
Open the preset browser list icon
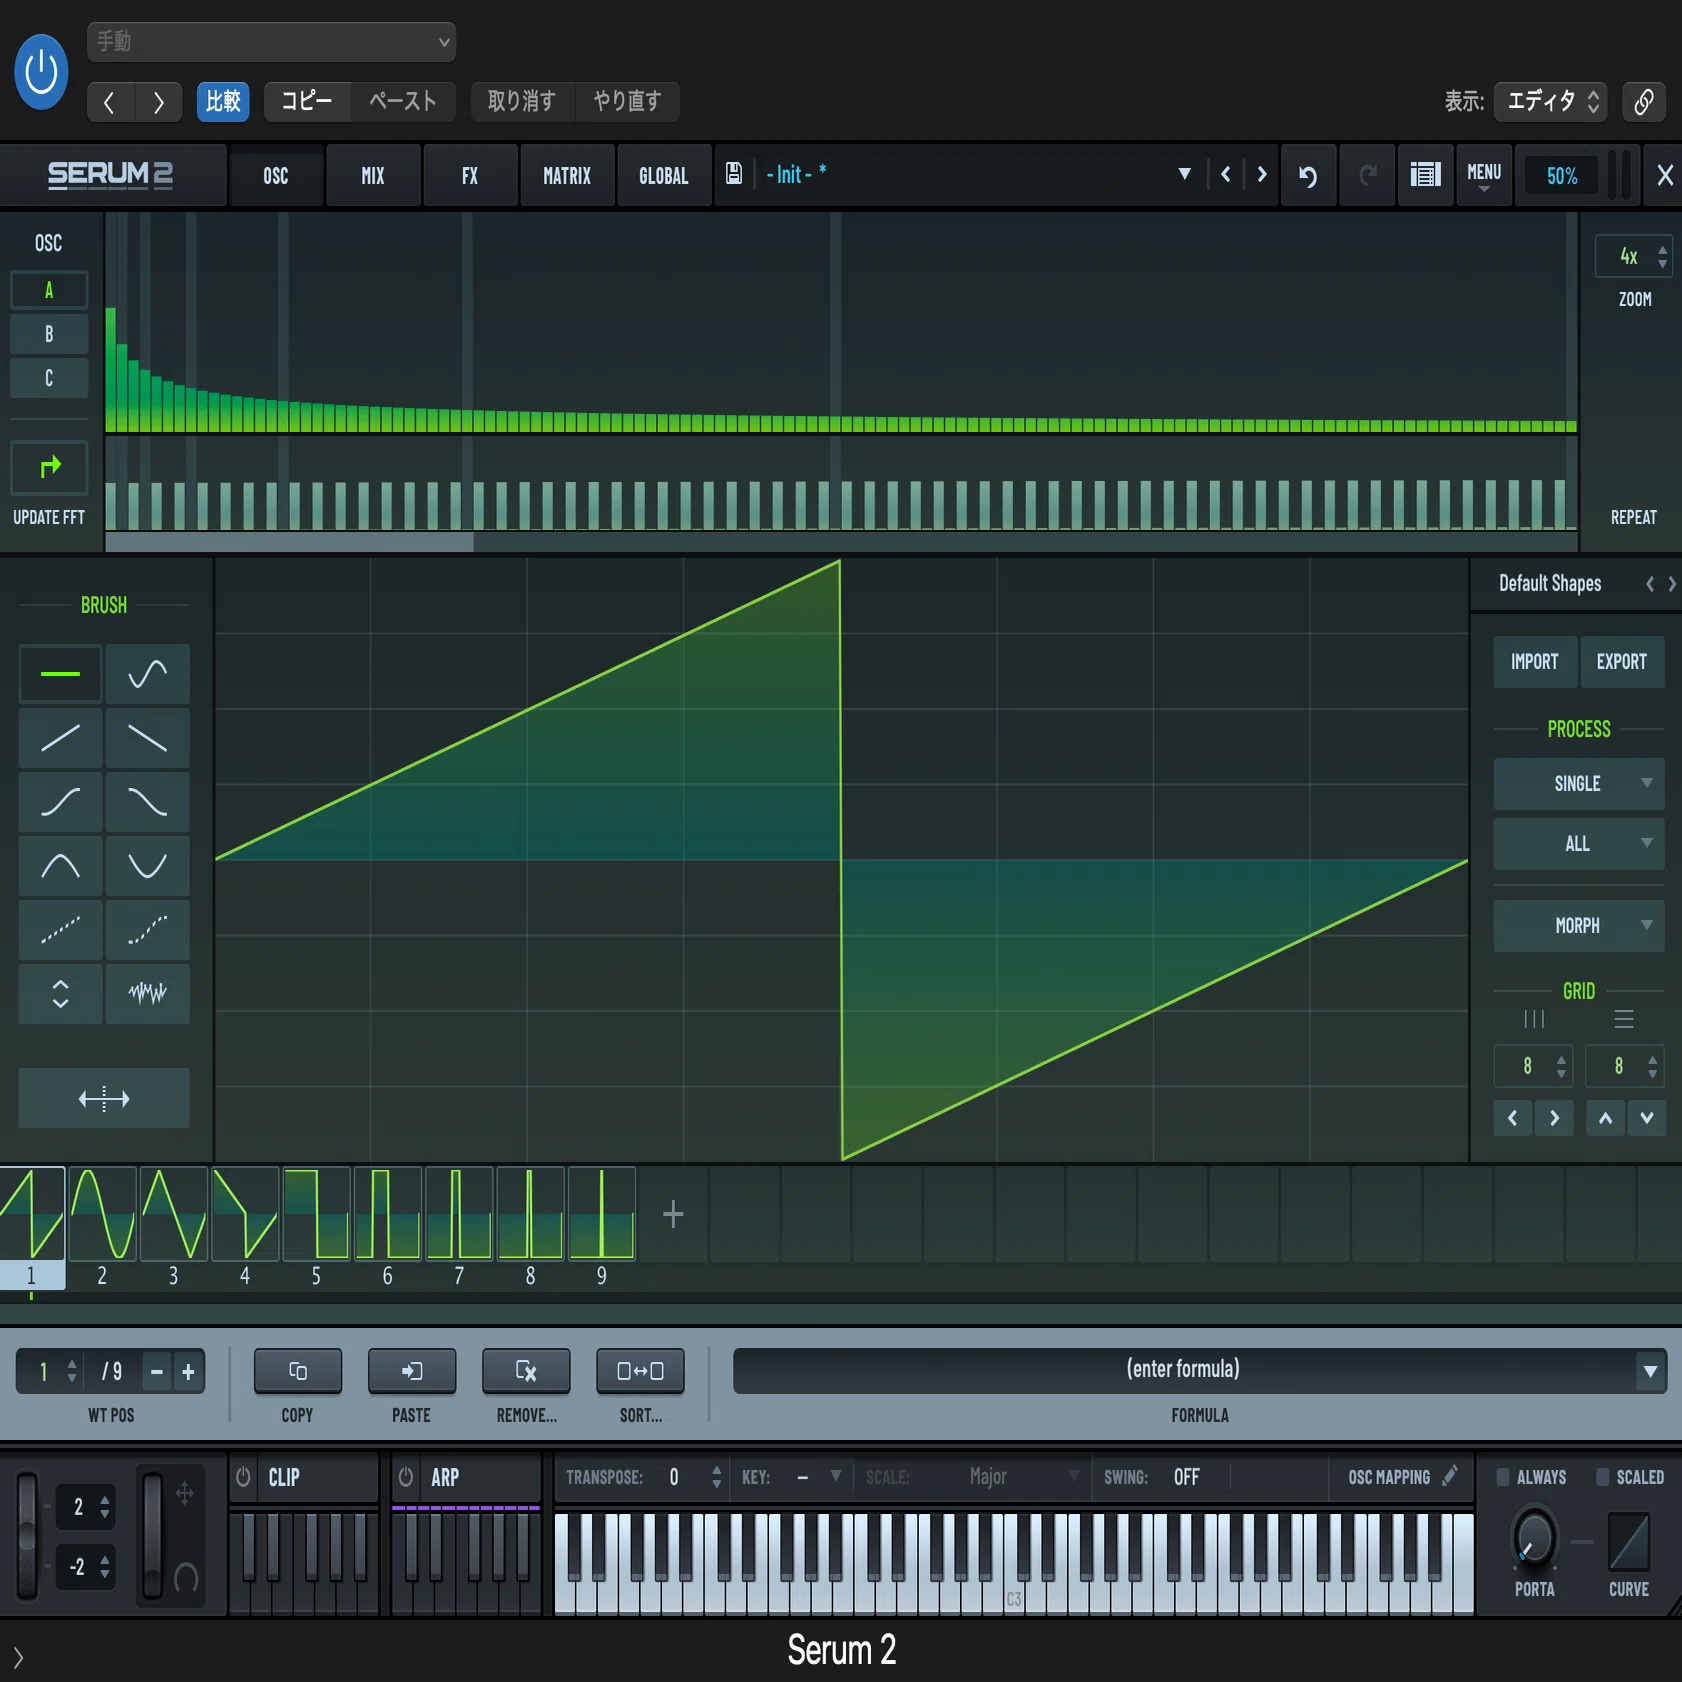coord(1425,176)
